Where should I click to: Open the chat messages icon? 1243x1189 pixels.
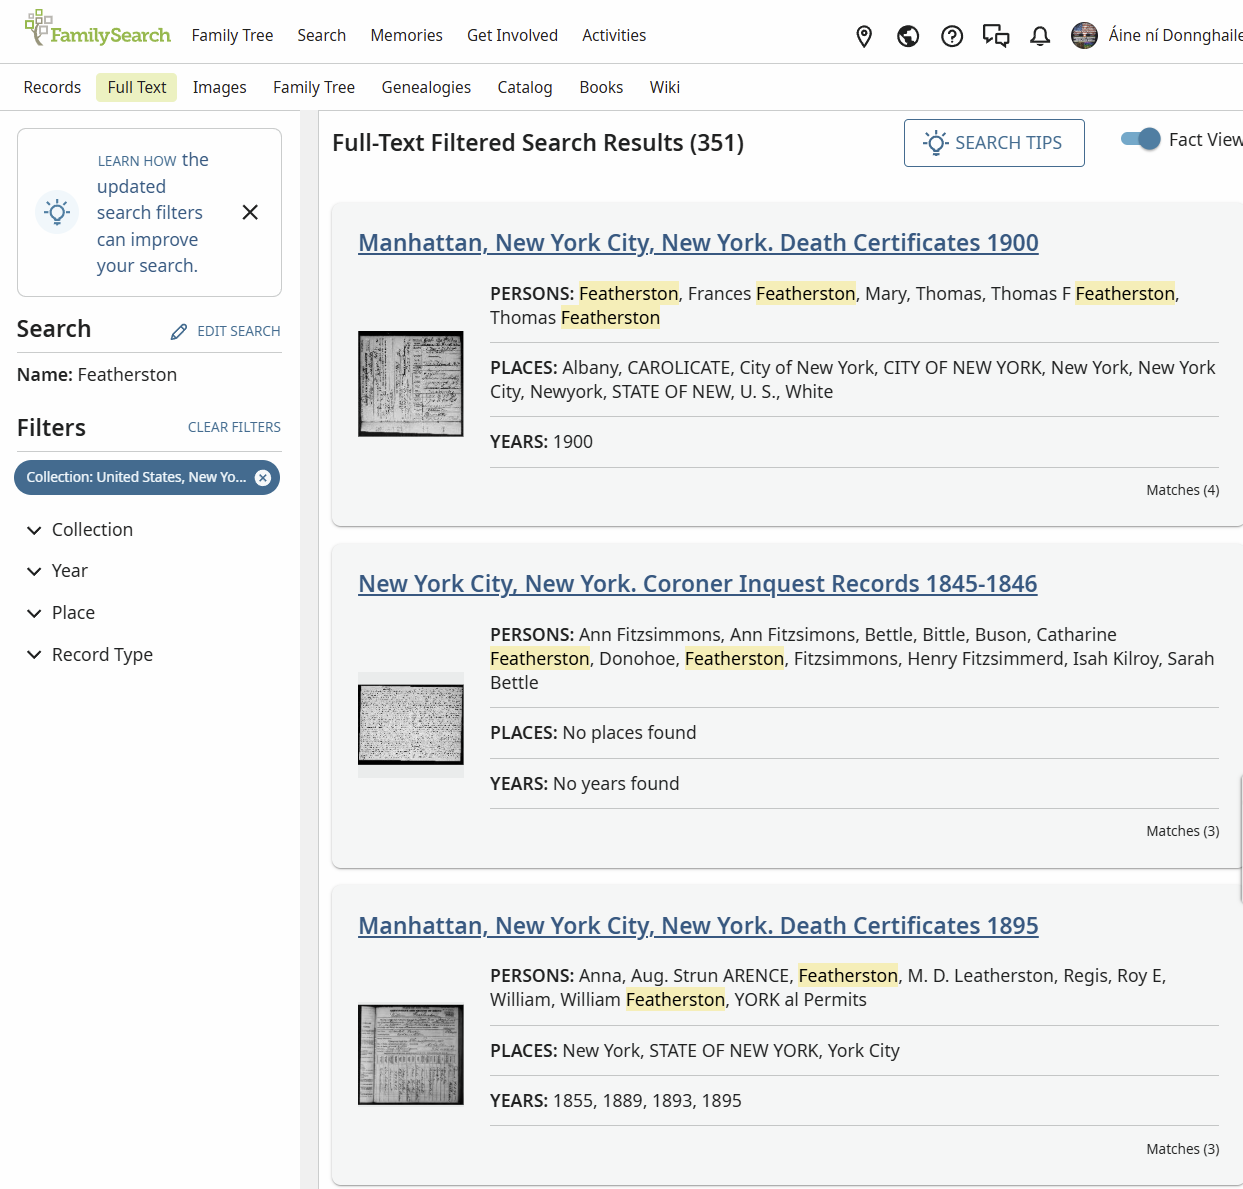point(996,37)
